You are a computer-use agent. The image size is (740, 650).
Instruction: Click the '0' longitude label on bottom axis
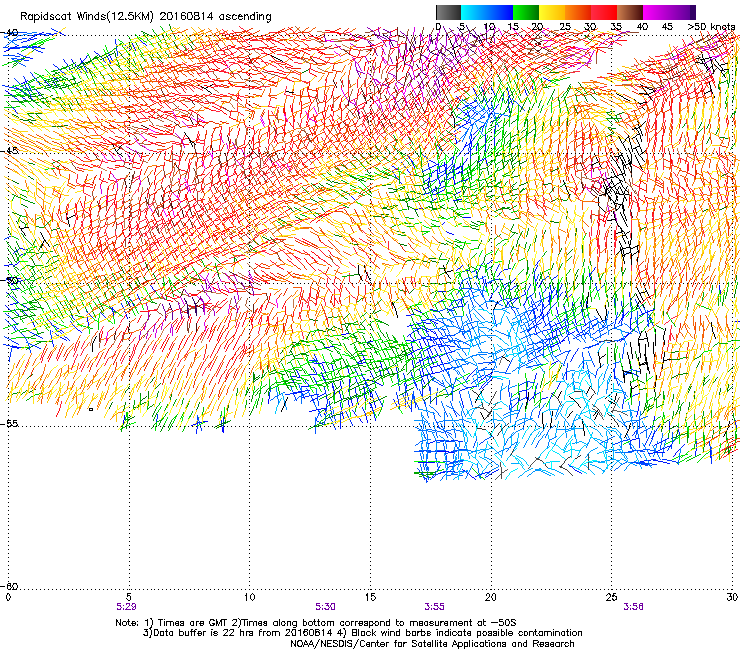(x=8, y=597)
